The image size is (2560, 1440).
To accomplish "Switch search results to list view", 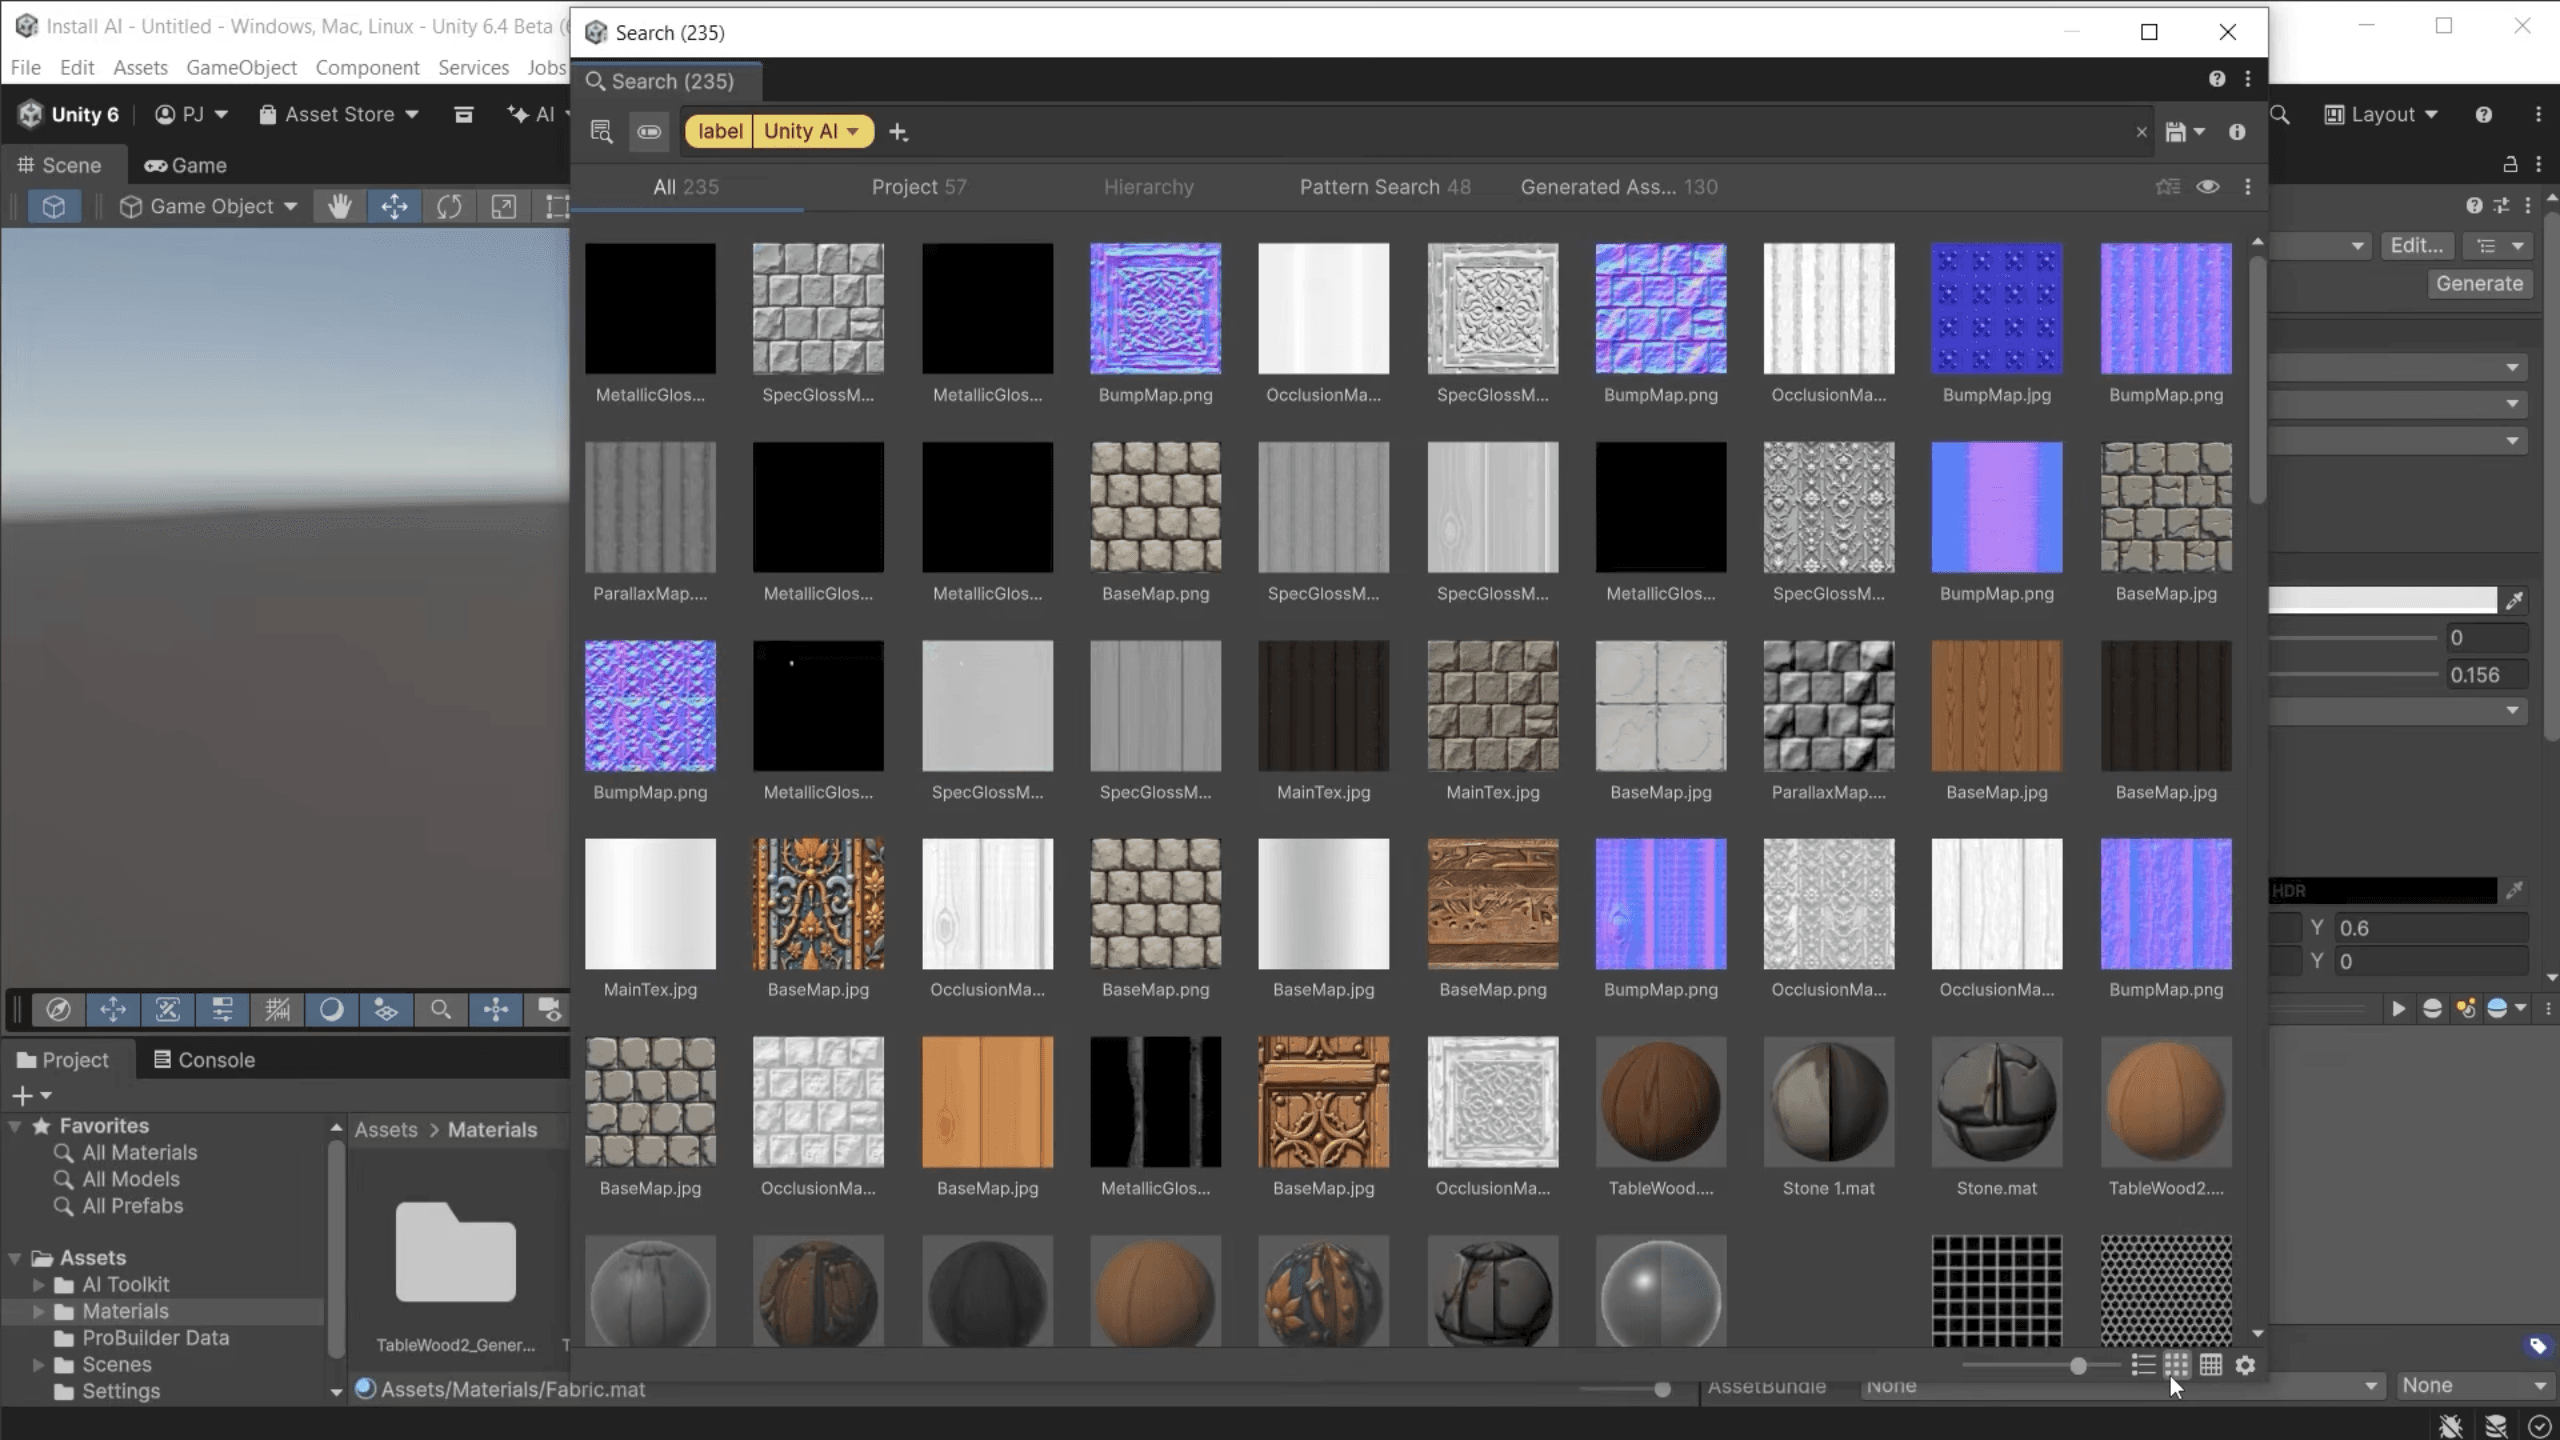I will [x=2143, y=1365].
